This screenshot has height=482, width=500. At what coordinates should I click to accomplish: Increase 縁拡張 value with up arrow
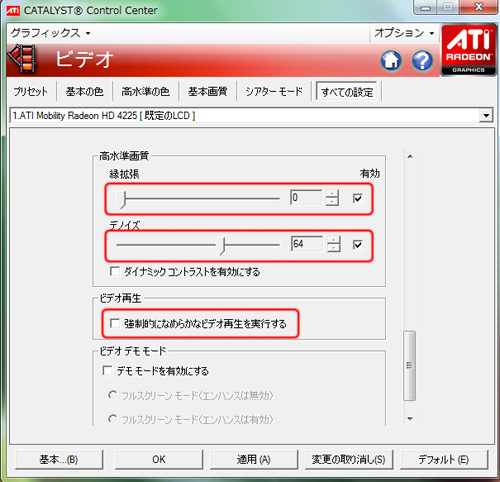pyautogui.click(x=332, y=194)
